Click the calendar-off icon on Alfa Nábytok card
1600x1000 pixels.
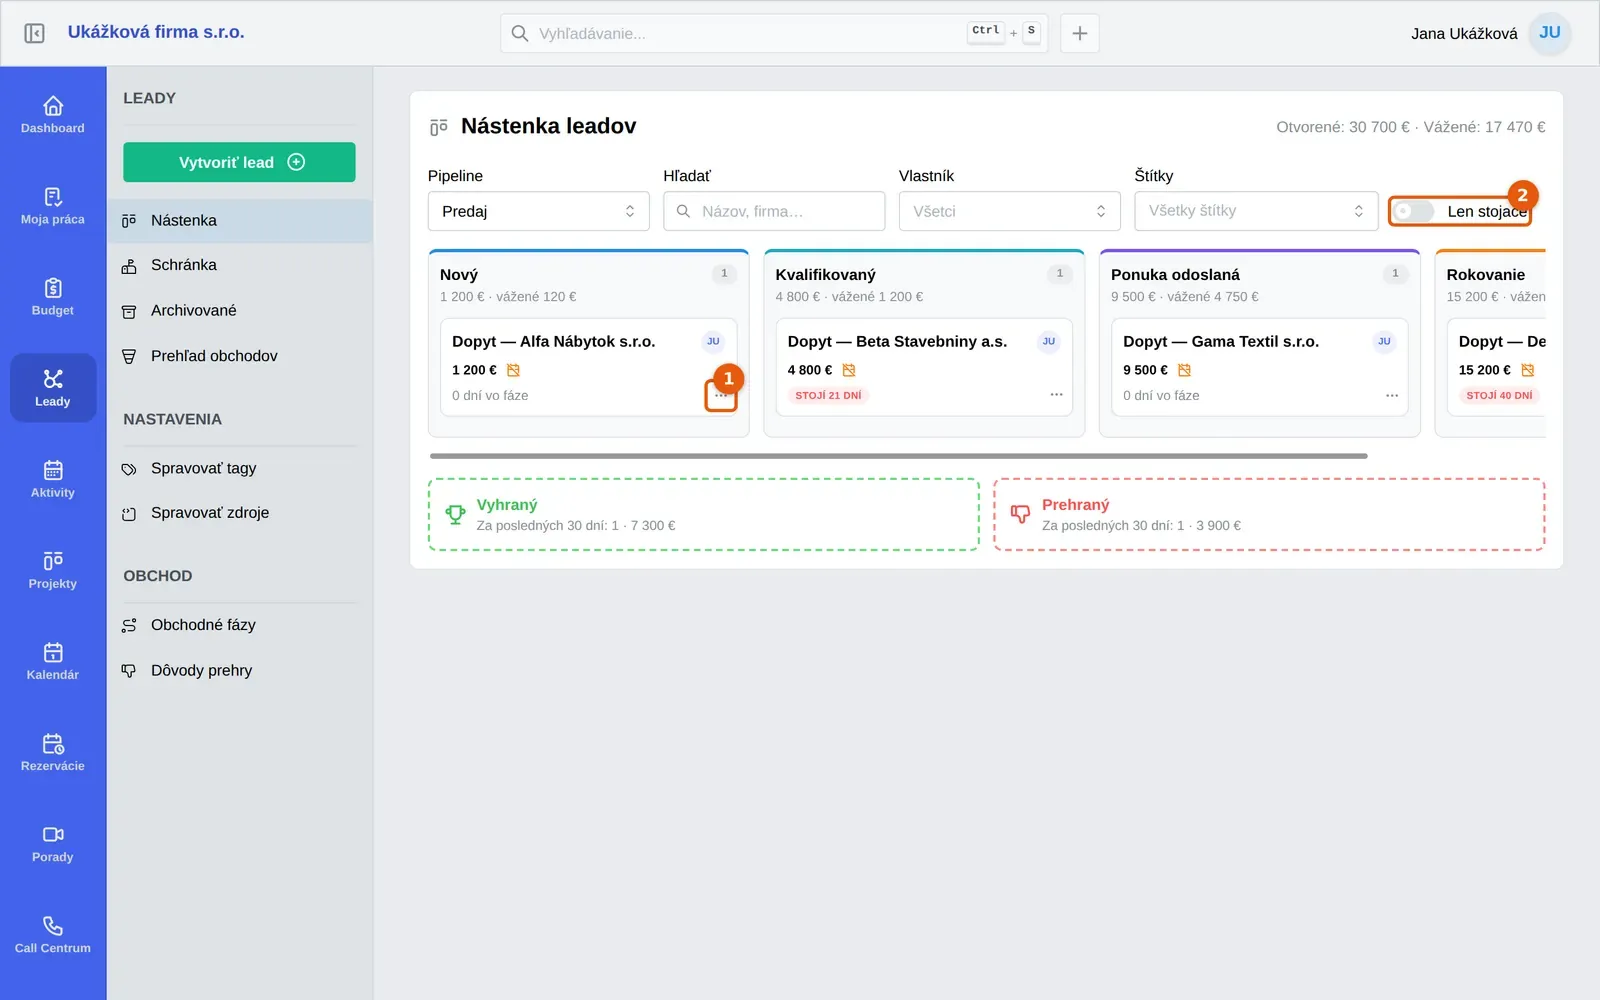[513, 370]
